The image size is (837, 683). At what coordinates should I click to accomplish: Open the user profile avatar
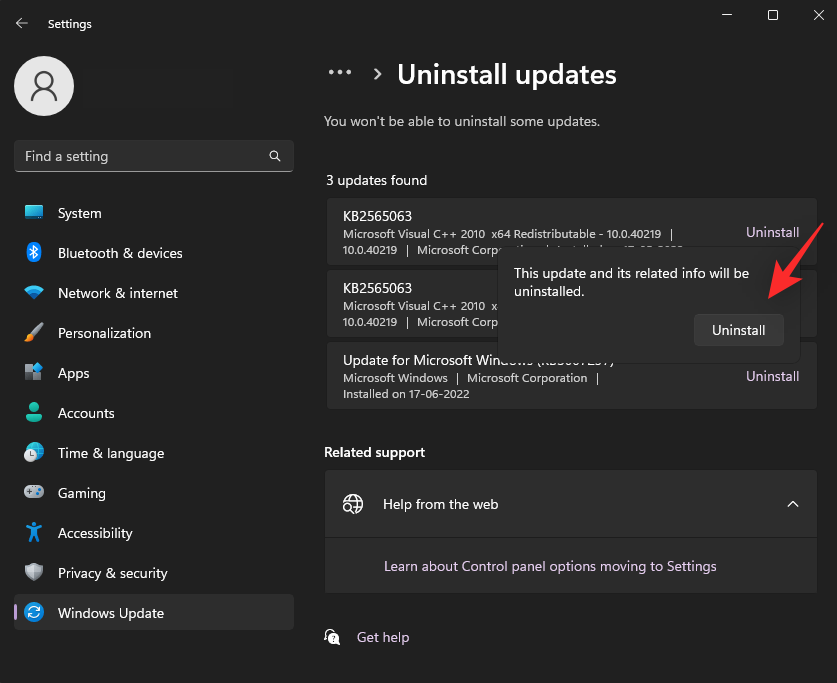pos(43,86)
